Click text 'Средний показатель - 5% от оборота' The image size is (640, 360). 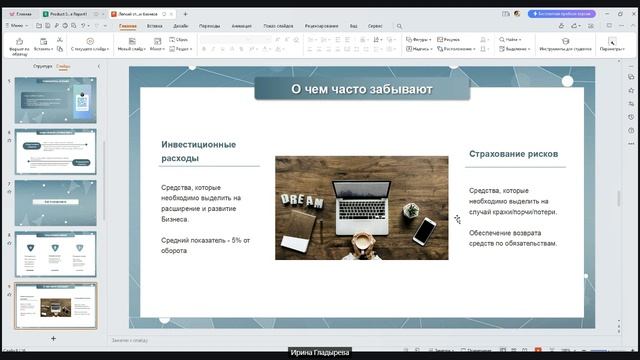[205, 245]
